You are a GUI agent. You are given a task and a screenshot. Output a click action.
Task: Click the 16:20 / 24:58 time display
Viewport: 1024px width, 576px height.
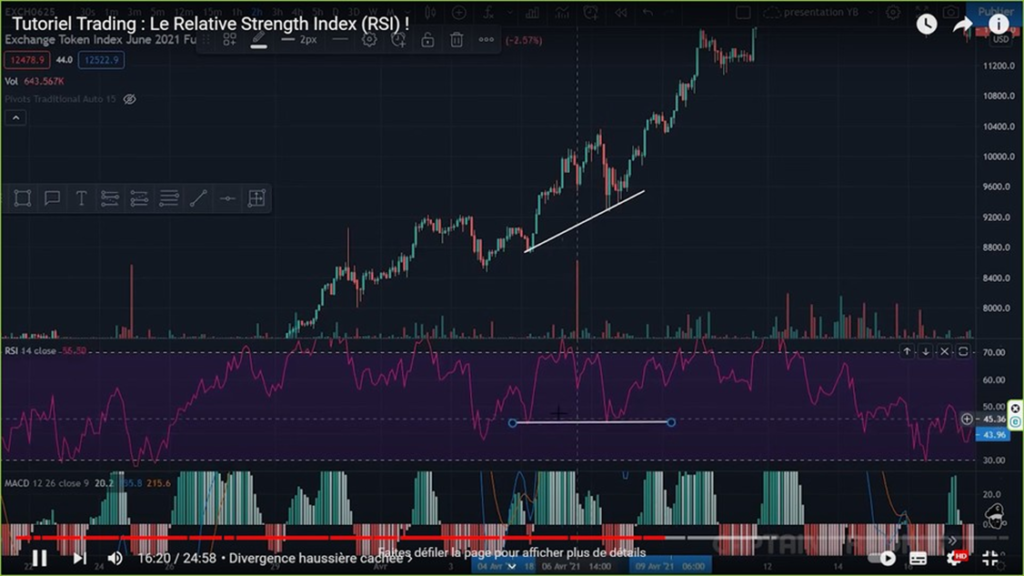click(x=177, y=558)
